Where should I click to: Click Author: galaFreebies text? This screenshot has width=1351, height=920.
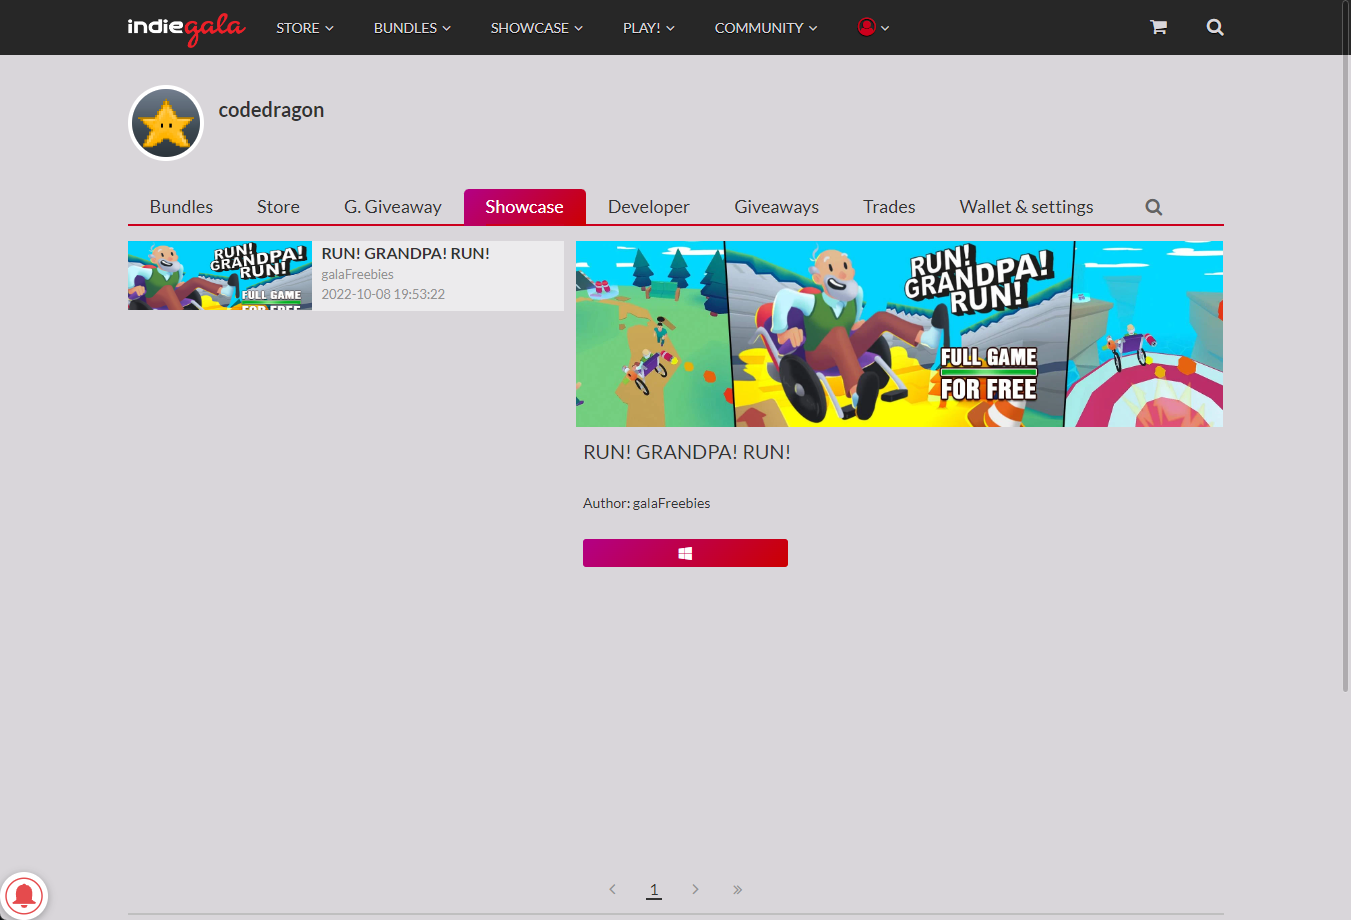[646, 503]
